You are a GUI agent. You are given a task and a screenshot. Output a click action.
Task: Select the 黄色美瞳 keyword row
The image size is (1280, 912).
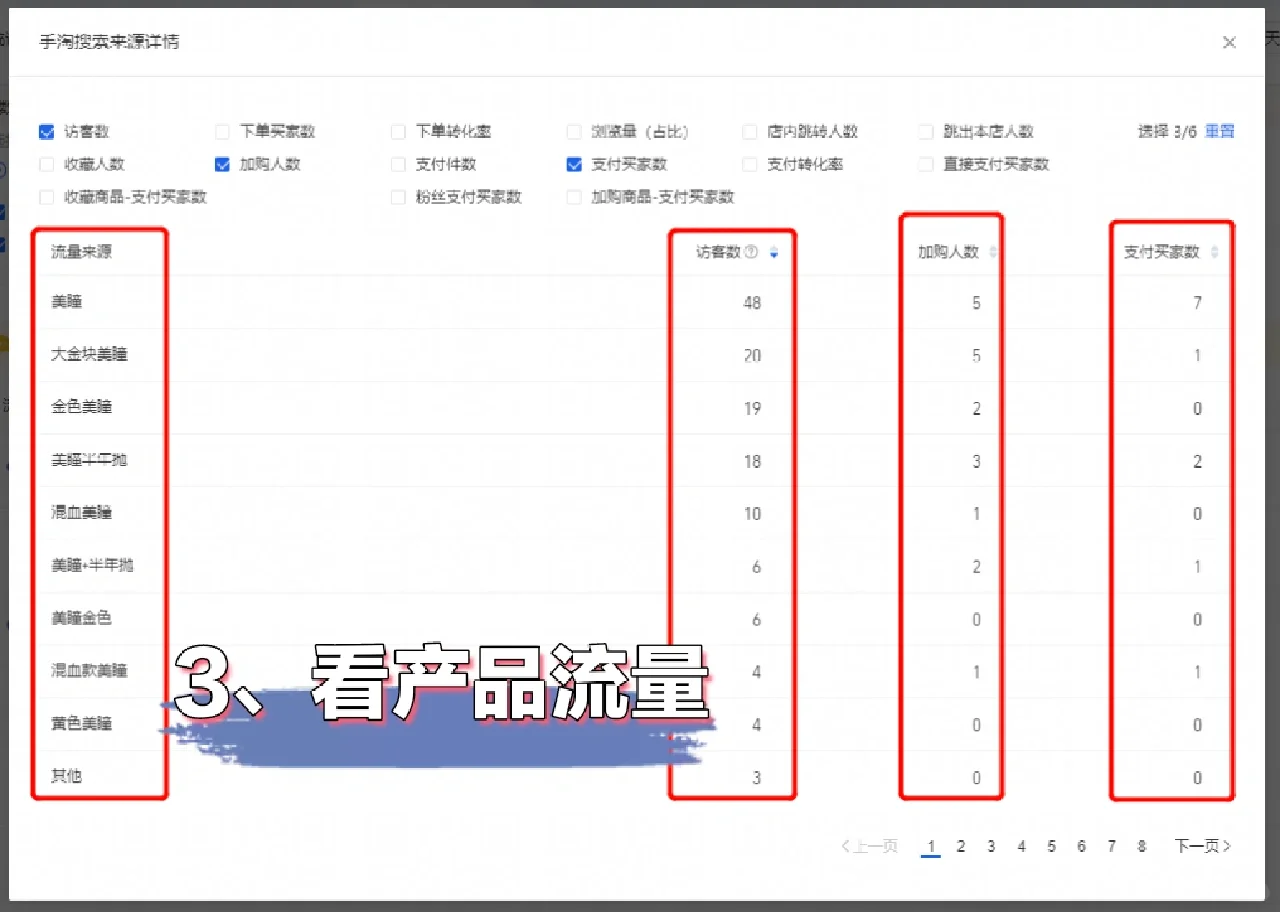635,724
